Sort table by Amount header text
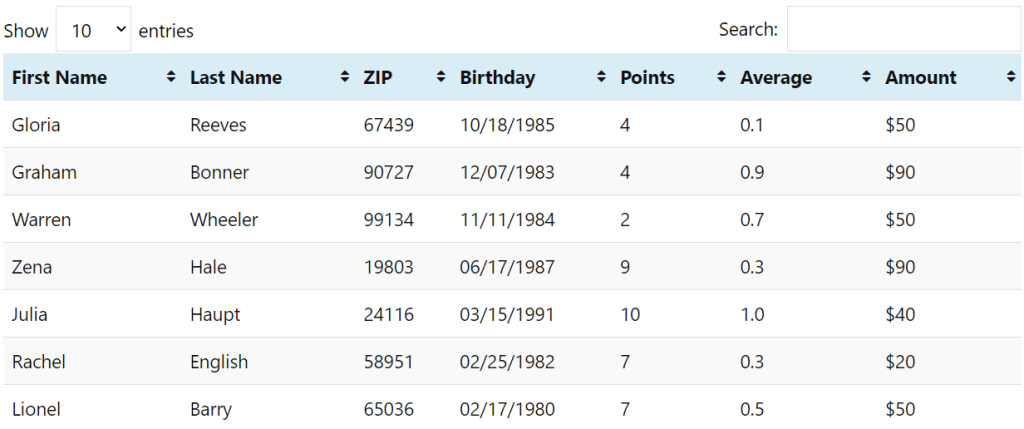 click(x=921, y=78)
